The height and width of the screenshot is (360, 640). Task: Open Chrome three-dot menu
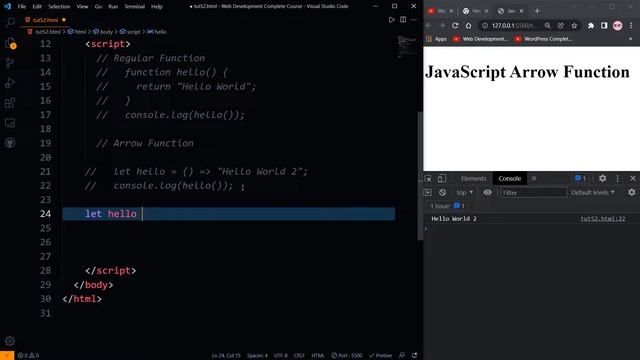[631, 25]
